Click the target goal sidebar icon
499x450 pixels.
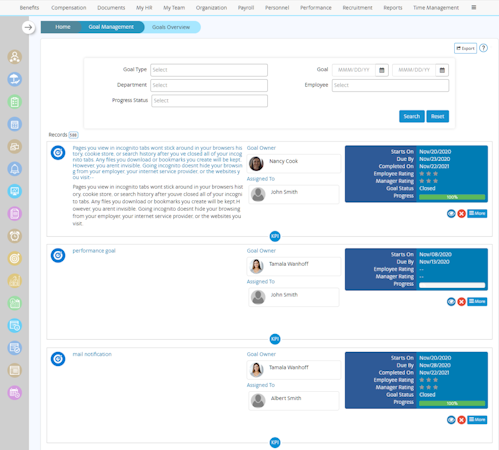pos(15,258)
